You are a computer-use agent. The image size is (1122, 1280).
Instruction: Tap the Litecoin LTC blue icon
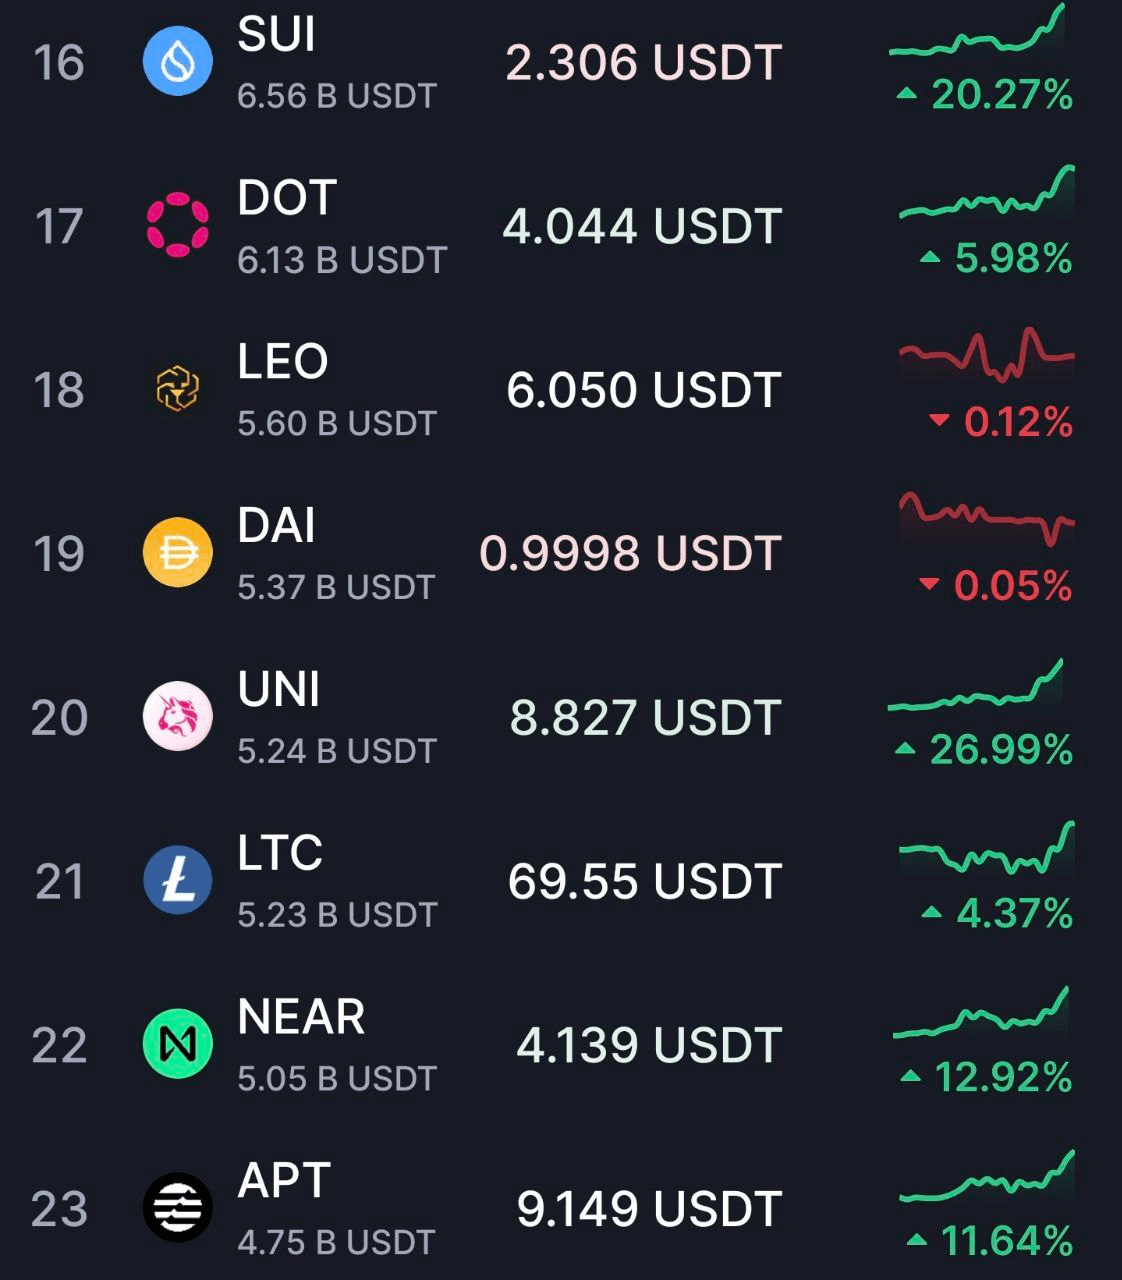coord(178,880)
